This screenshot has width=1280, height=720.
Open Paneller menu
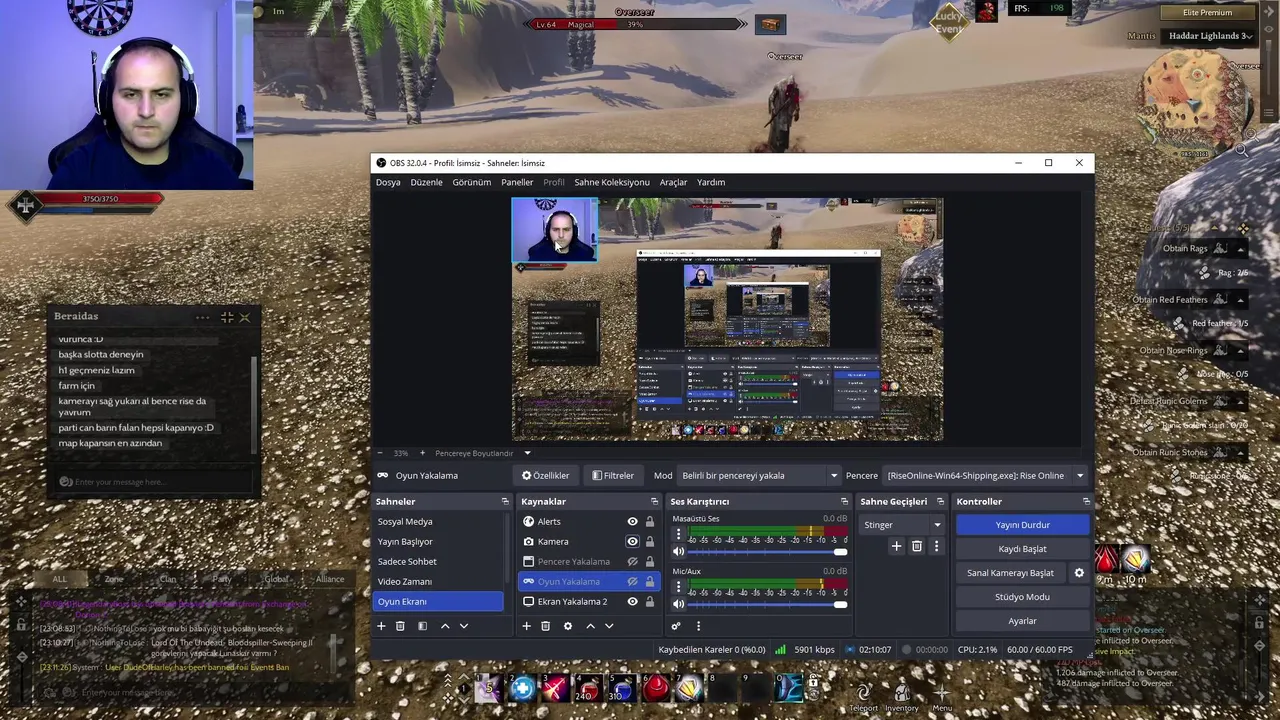click(517, 182)
